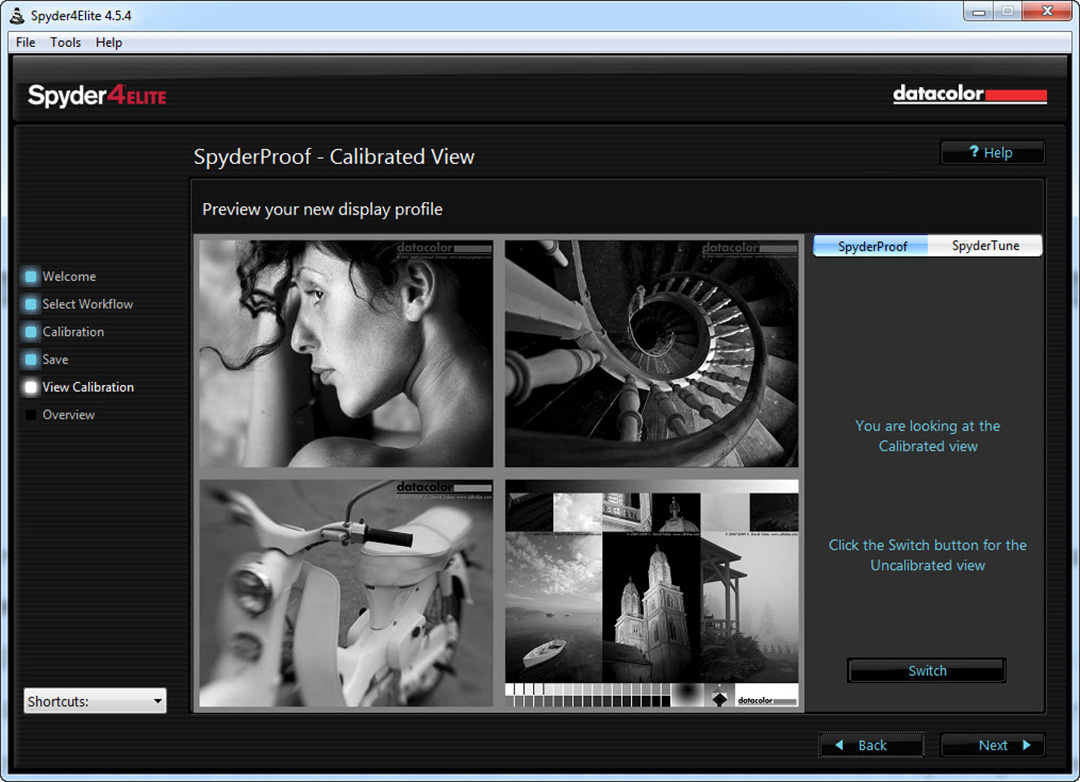Screen dimensions: 1080x782
Task: Open the Tools menu
Action: click(66, 42)
